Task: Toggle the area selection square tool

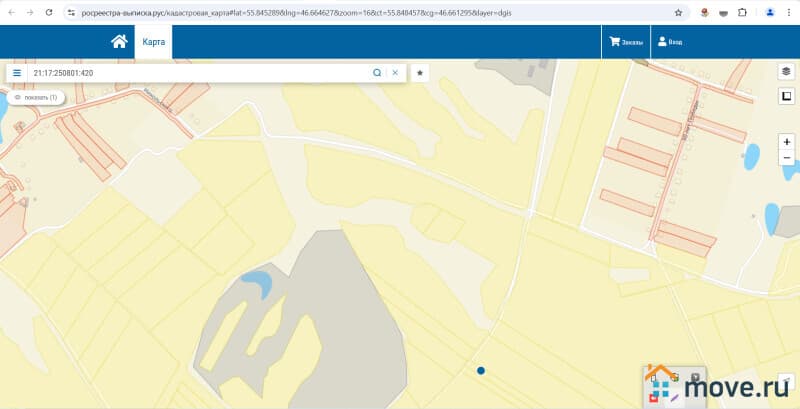Action: click(x=787, y=96)
